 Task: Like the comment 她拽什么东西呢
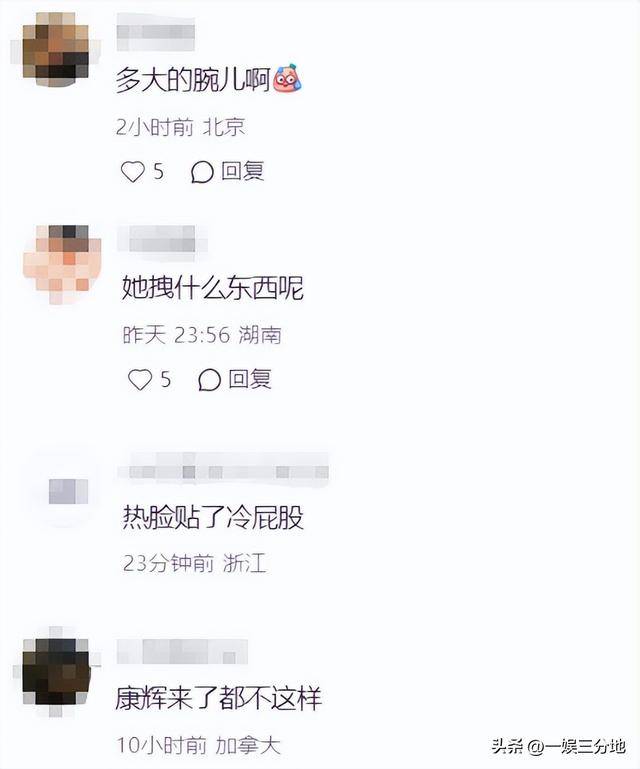140,380
